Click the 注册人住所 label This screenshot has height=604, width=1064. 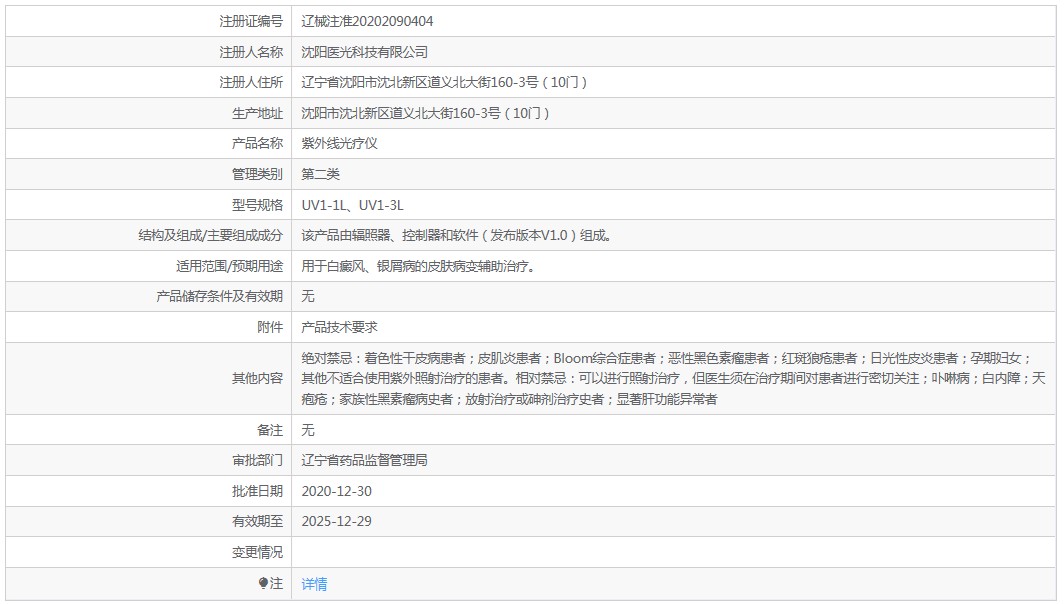point(251,82)
